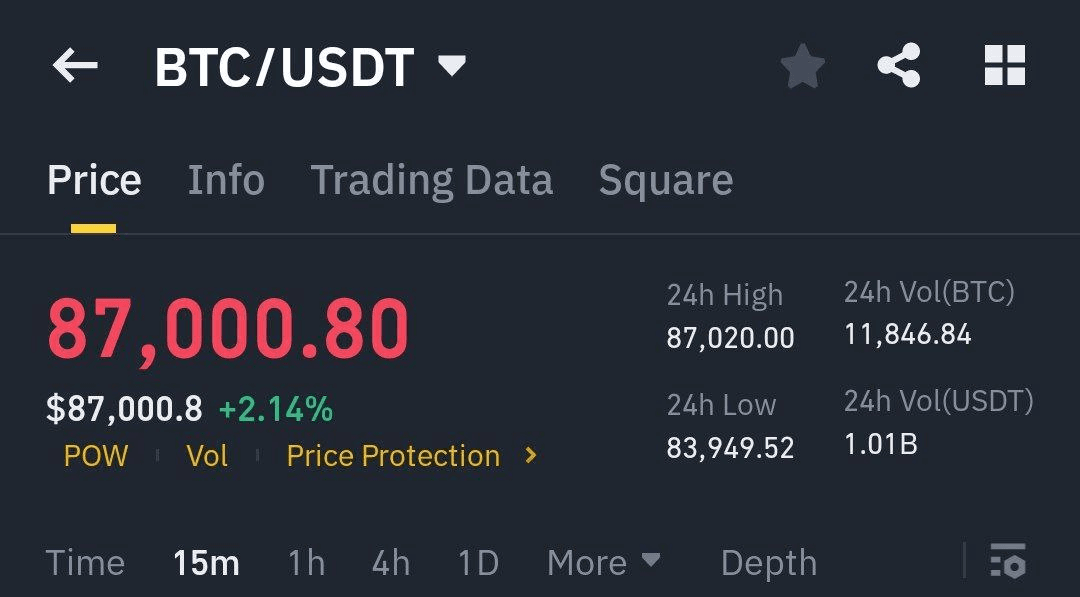Go to the Square tab
This screenshot has height=597, width=1080.
(665, 180)
